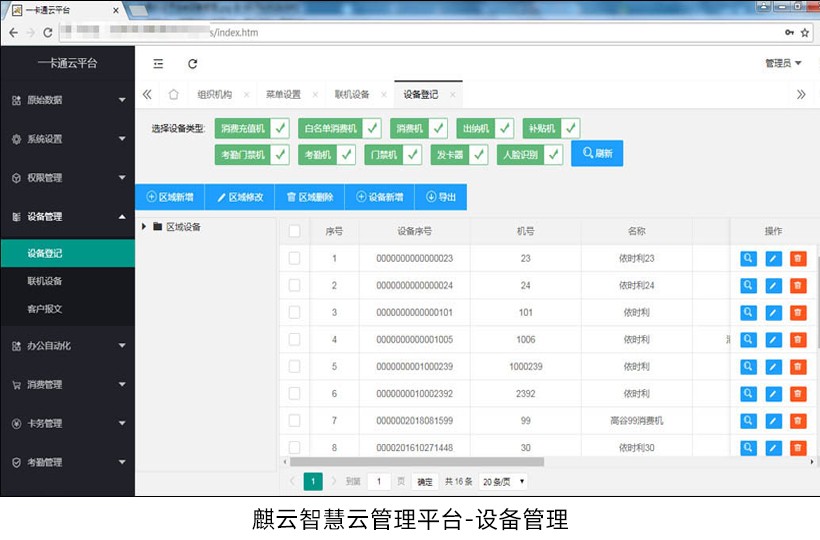Click the blue 刷新 search button
The image size is (820, 540).
coord(596,154)
